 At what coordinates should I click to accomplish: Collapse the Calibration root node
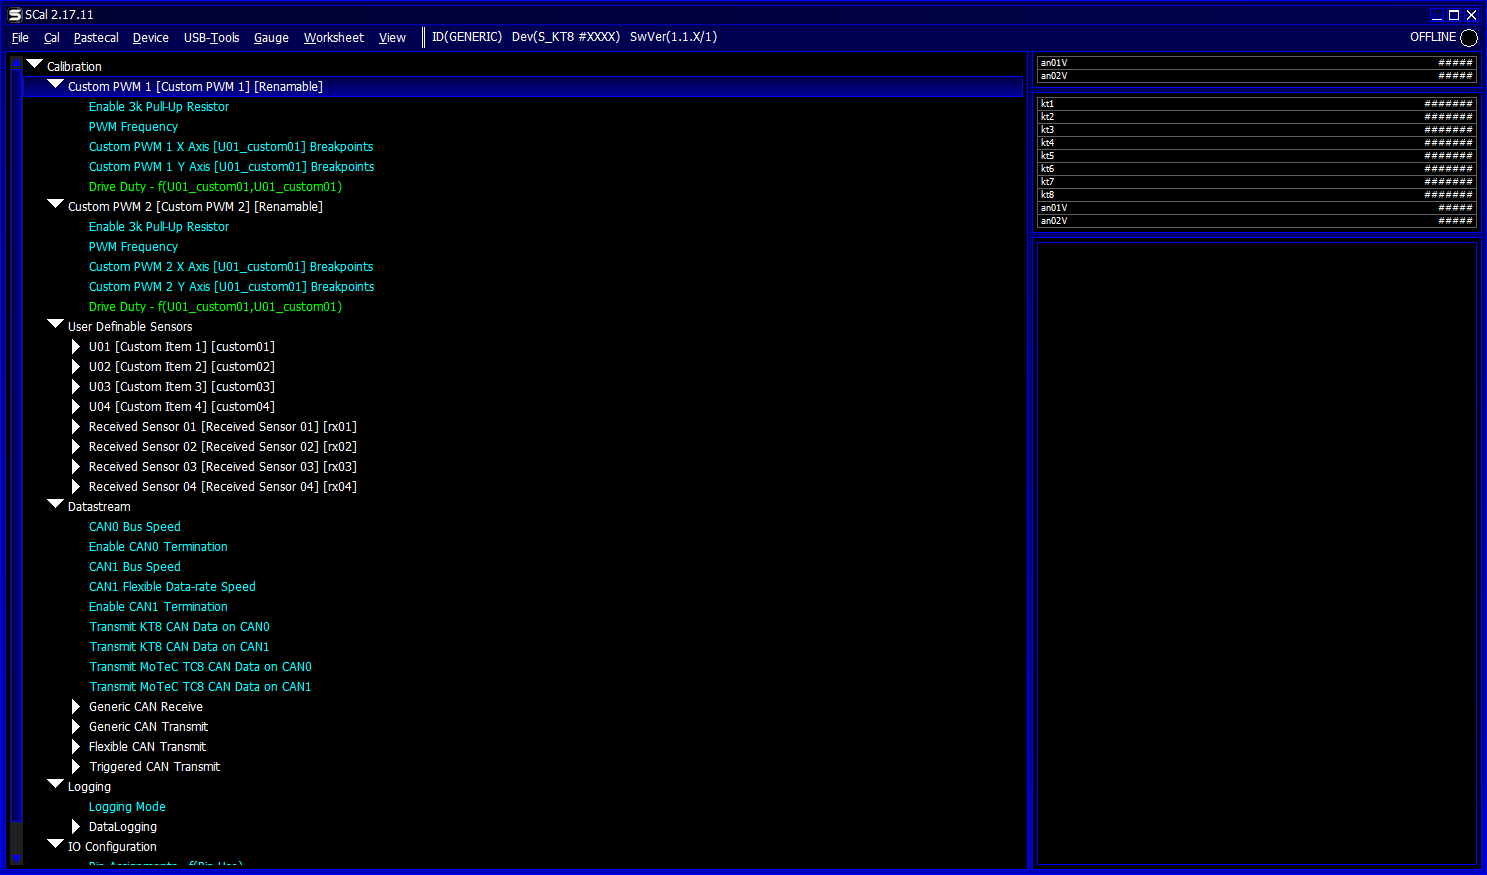(x=35, y=64)
